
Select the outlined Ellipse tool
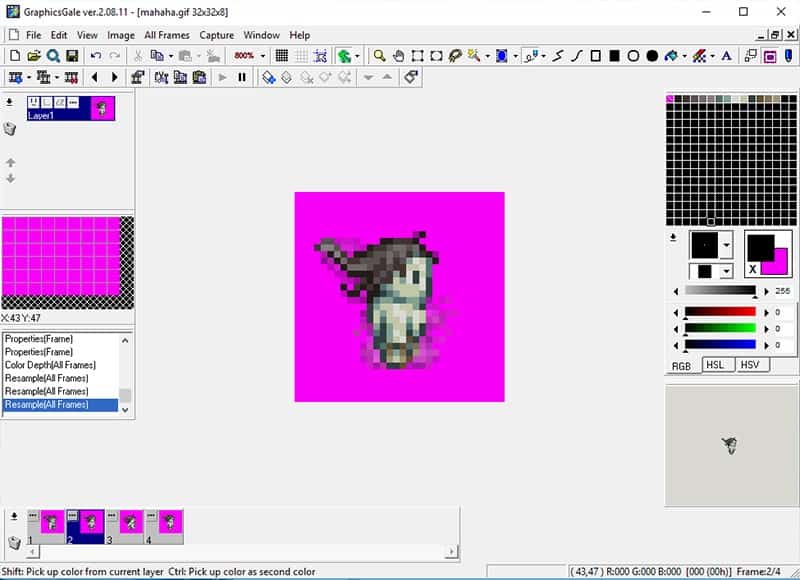click(x=633, y=56)
